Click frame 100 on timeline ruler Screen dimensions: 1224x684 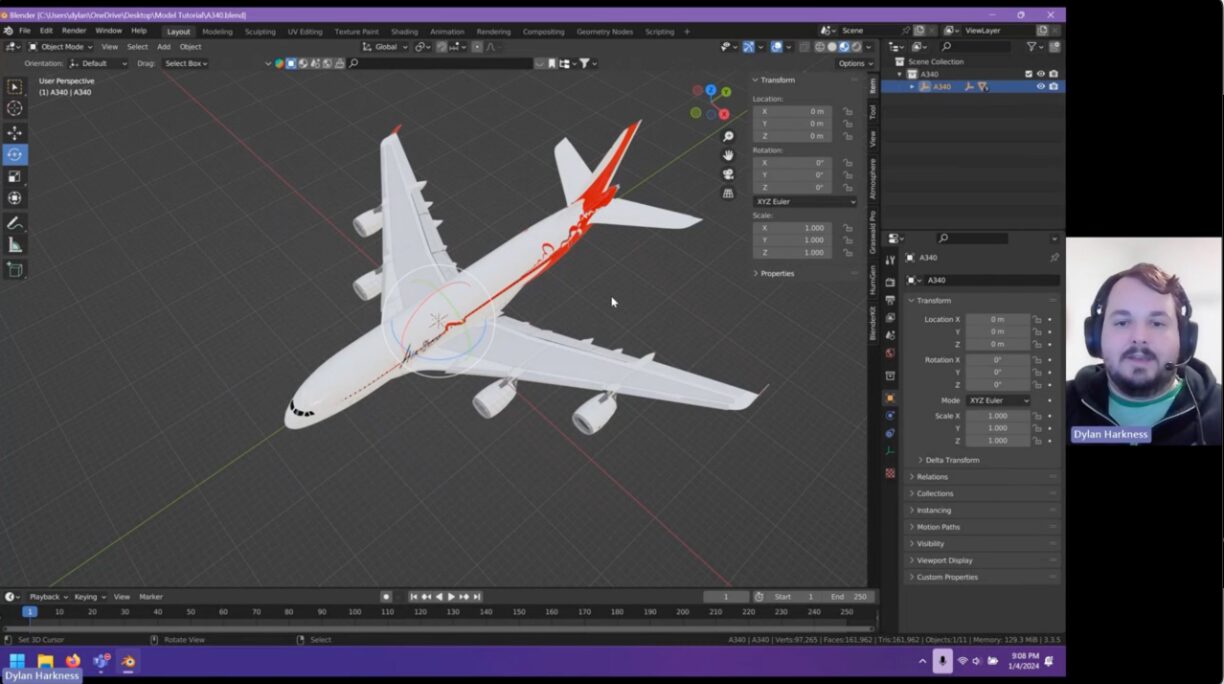354,611
